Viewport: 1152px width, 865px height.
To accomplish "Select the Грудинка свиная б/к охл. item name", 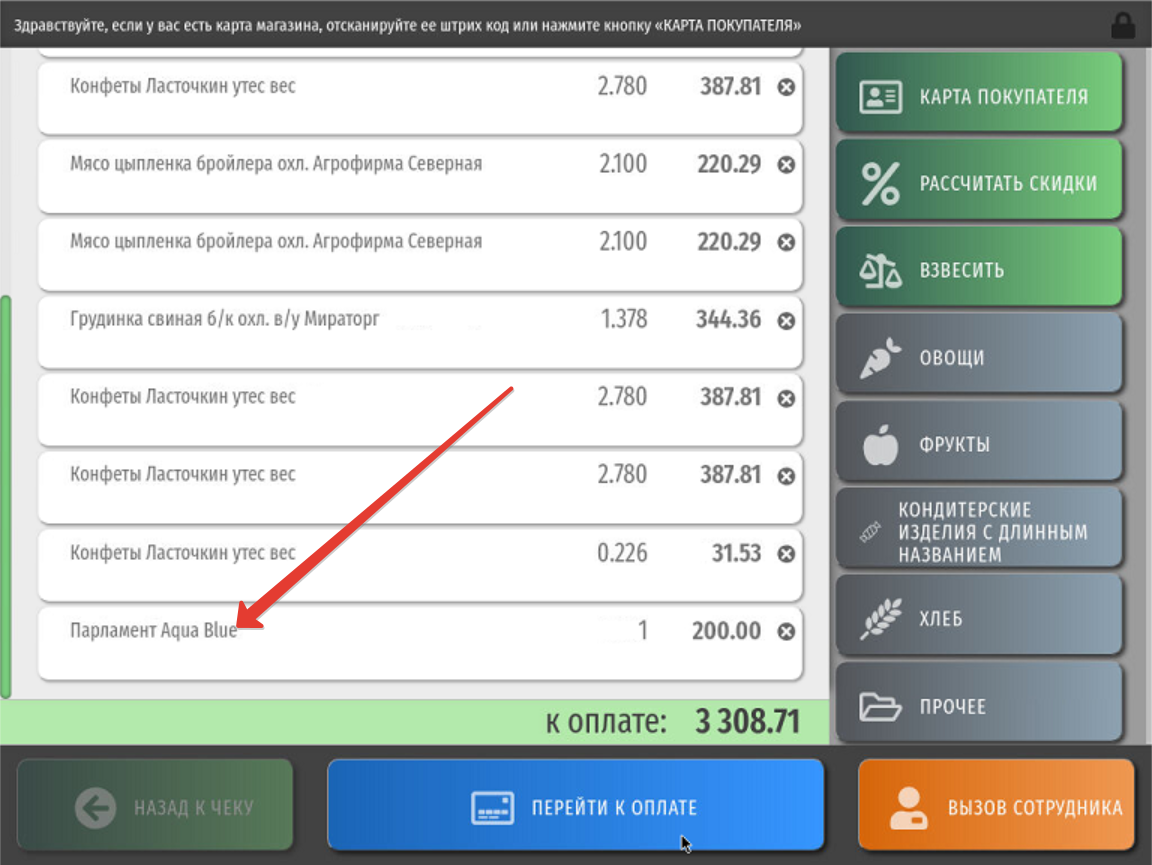I will [x=225, y=319].
